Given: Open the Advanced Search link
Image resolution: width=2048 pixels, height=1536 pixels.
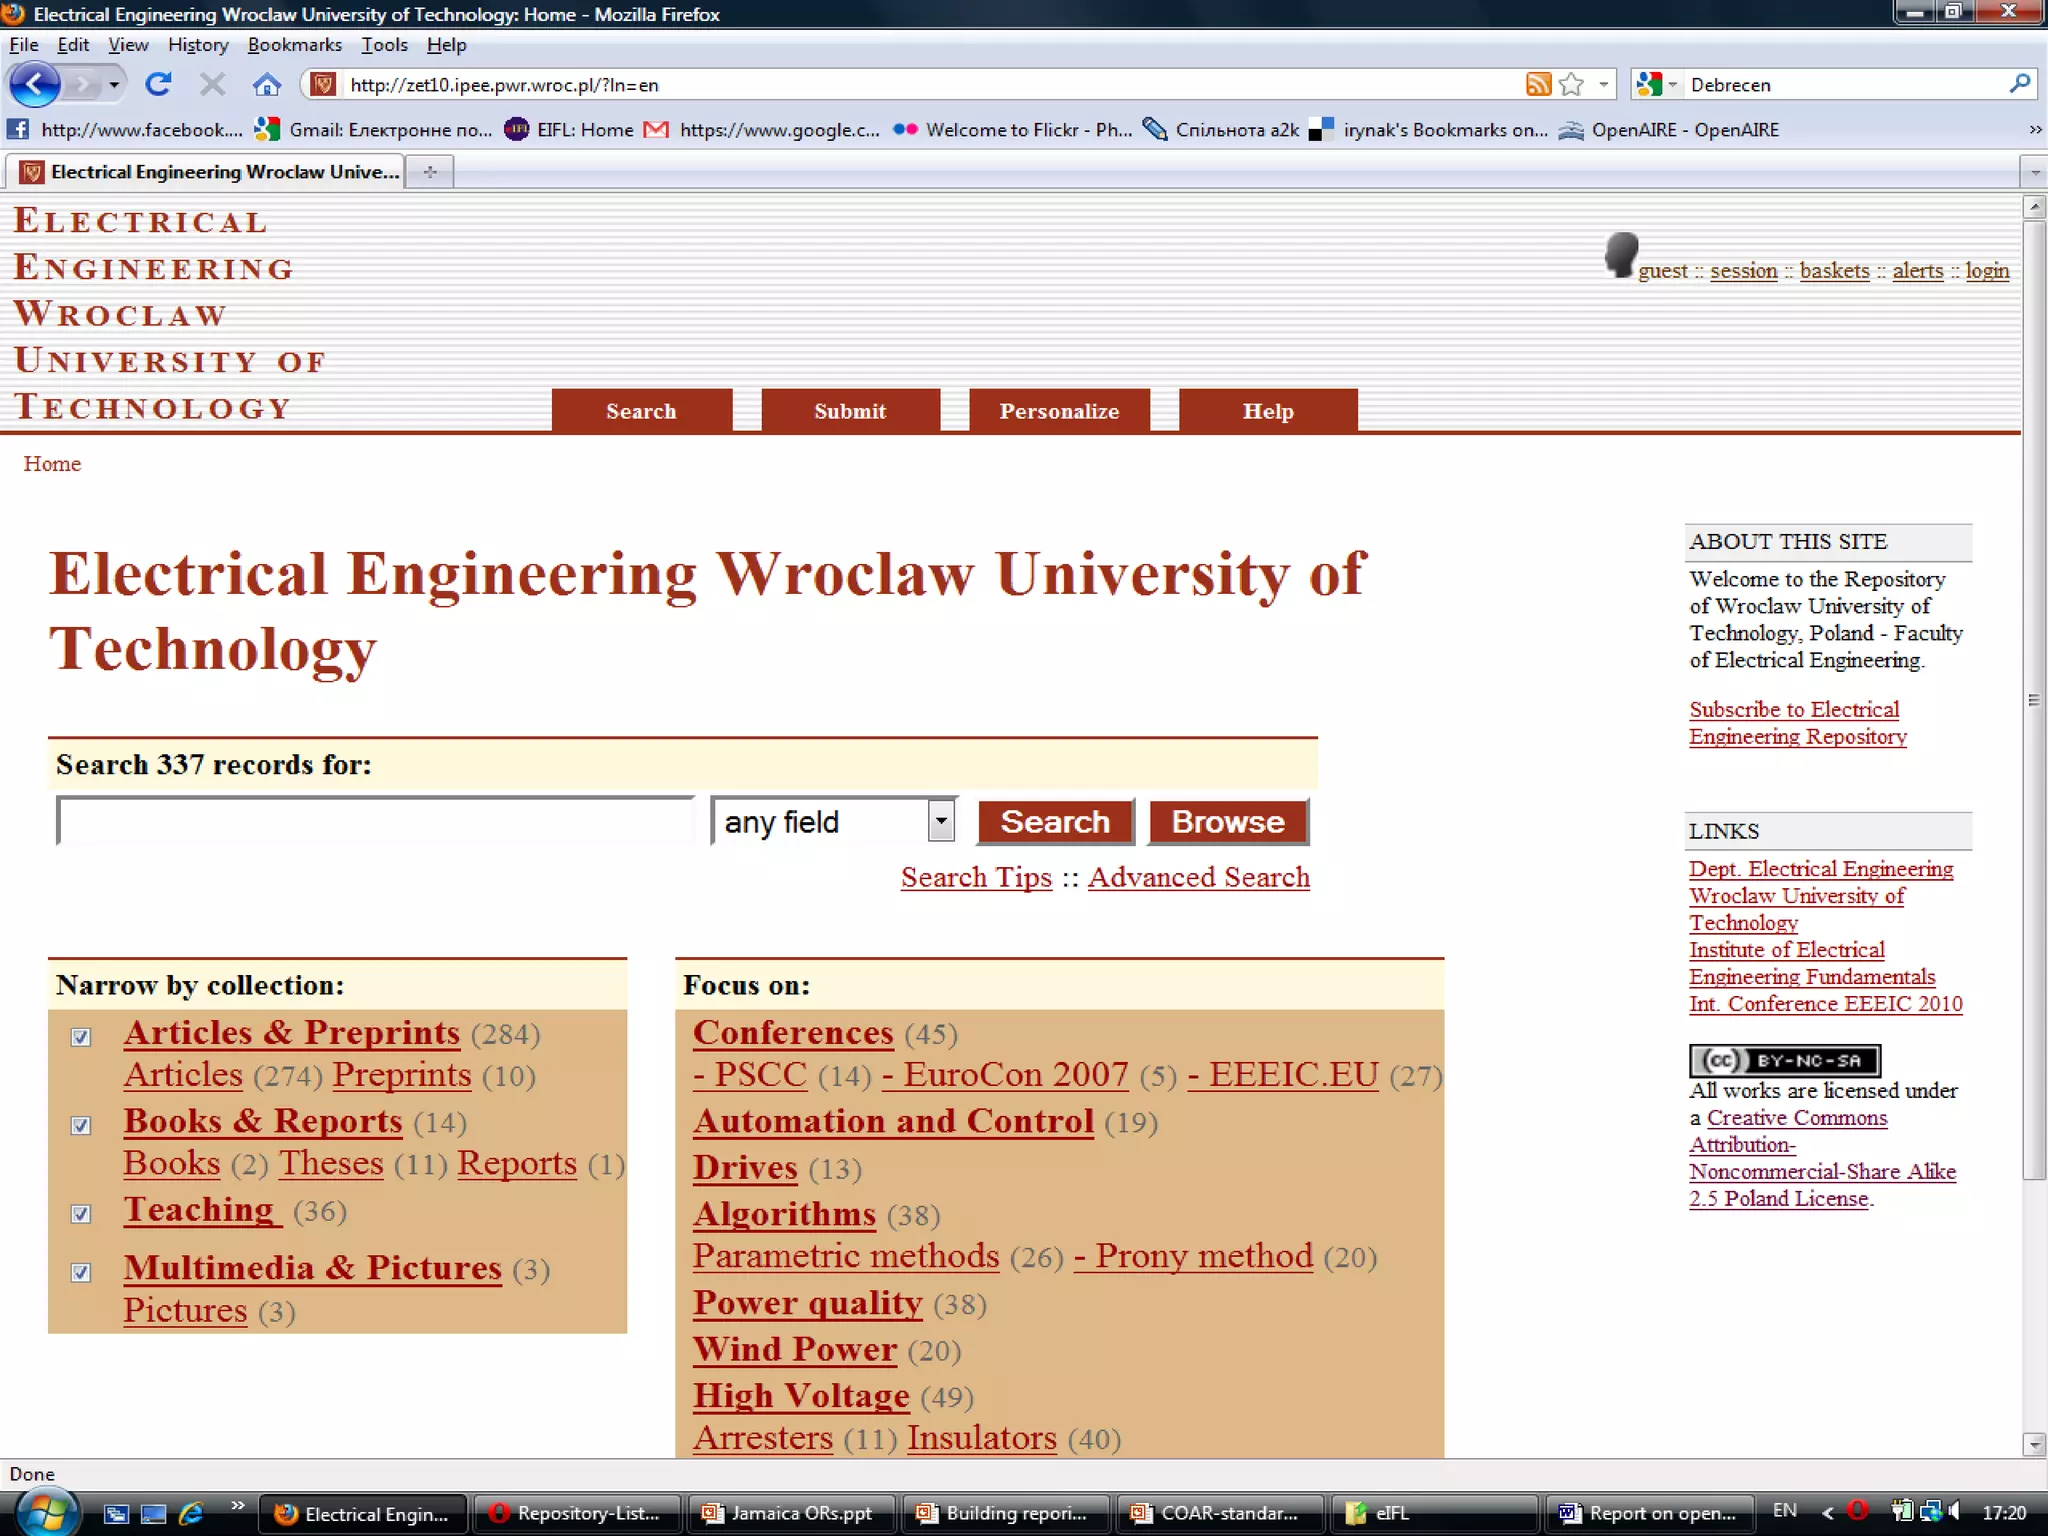Looking at the screenshot, I should [1198, 877].
